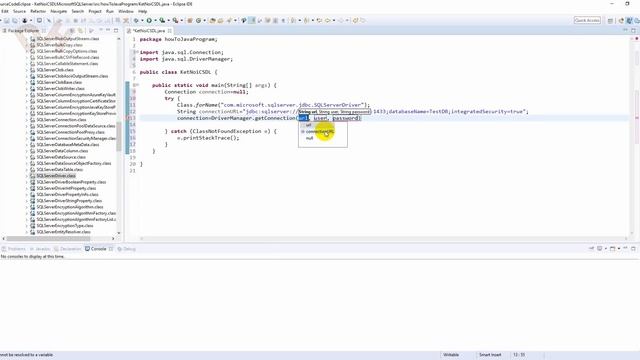Screen dimensions: 640x360
Task: Switch to the Debug tab in bottom panel
Action: click(127, 249)
